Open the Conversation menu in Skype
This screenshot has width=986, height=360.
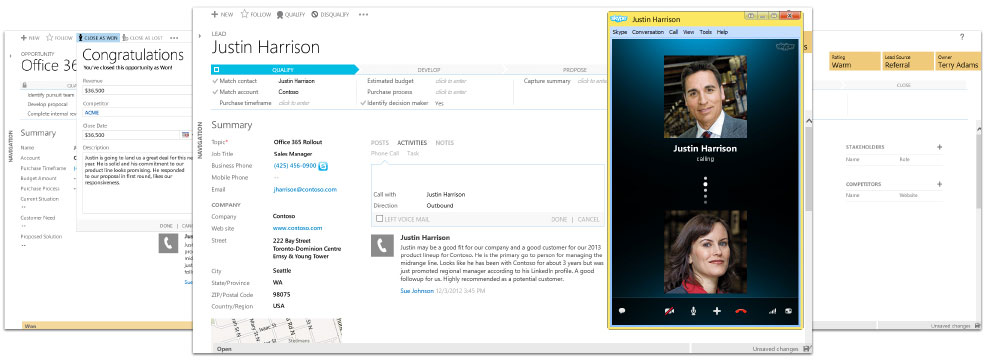648,32
